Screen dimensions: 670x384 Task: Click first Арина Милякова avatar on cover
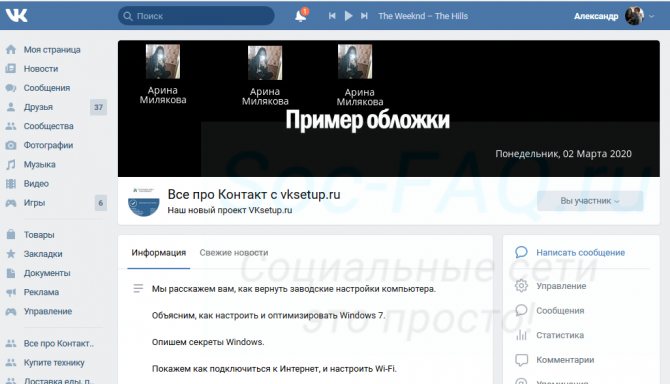163,62
